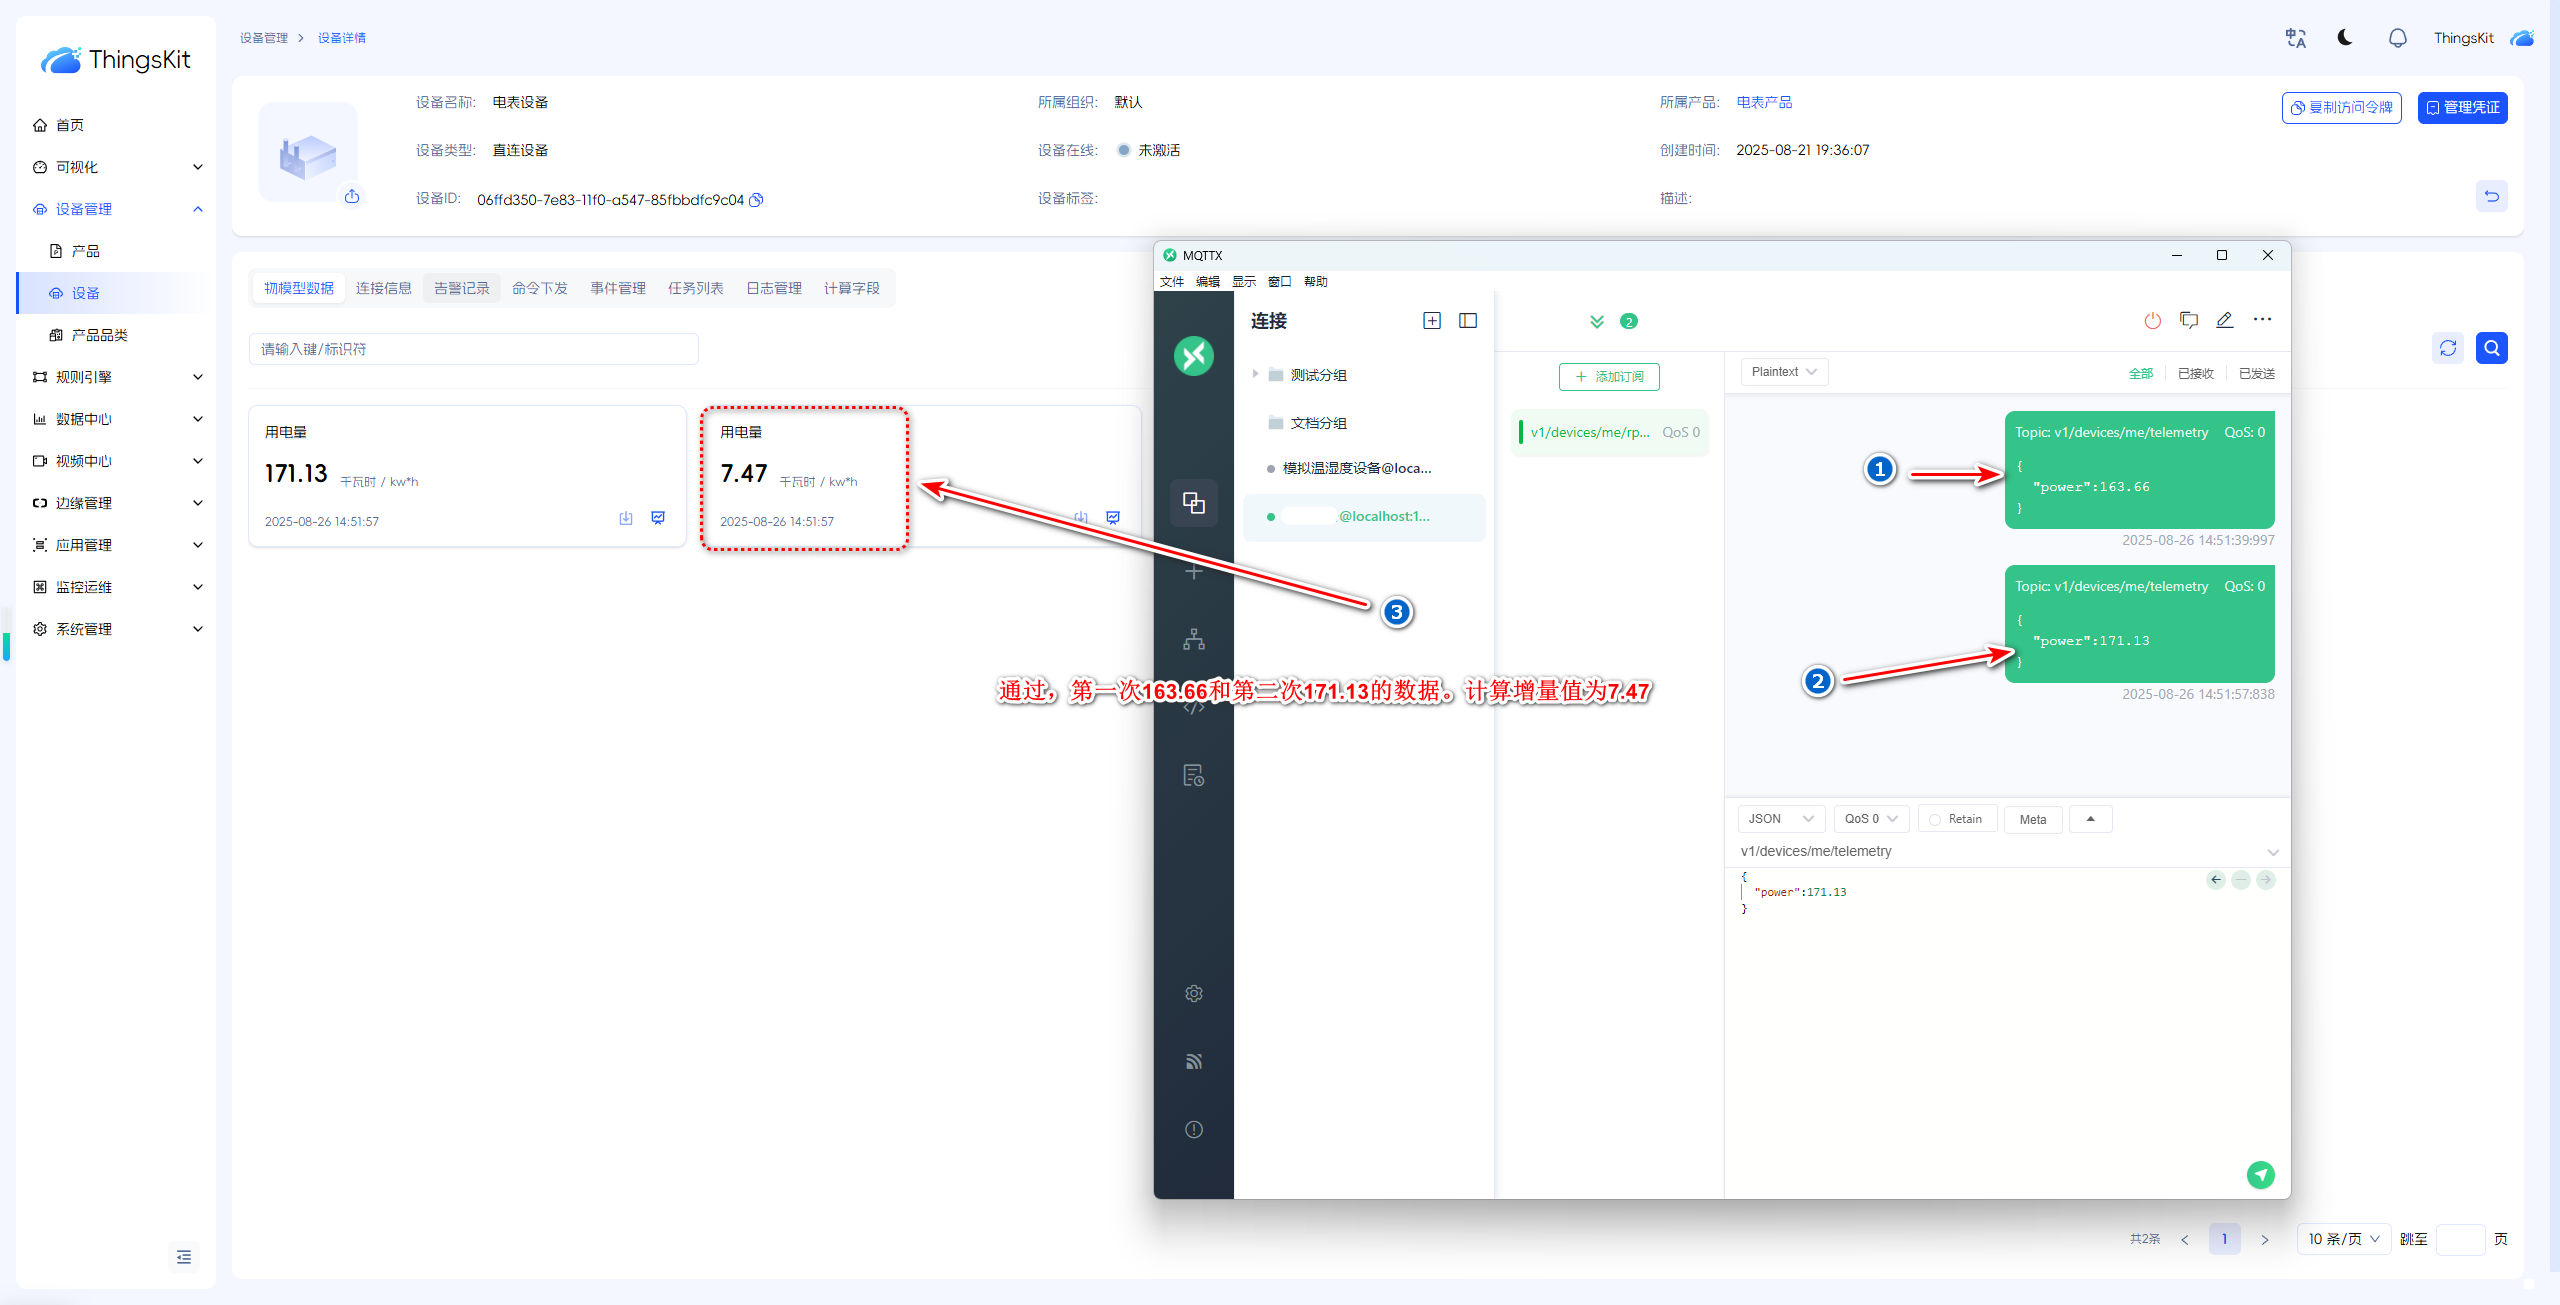
Task: Click the dark mode moon icon
Action: [2344, 38]
